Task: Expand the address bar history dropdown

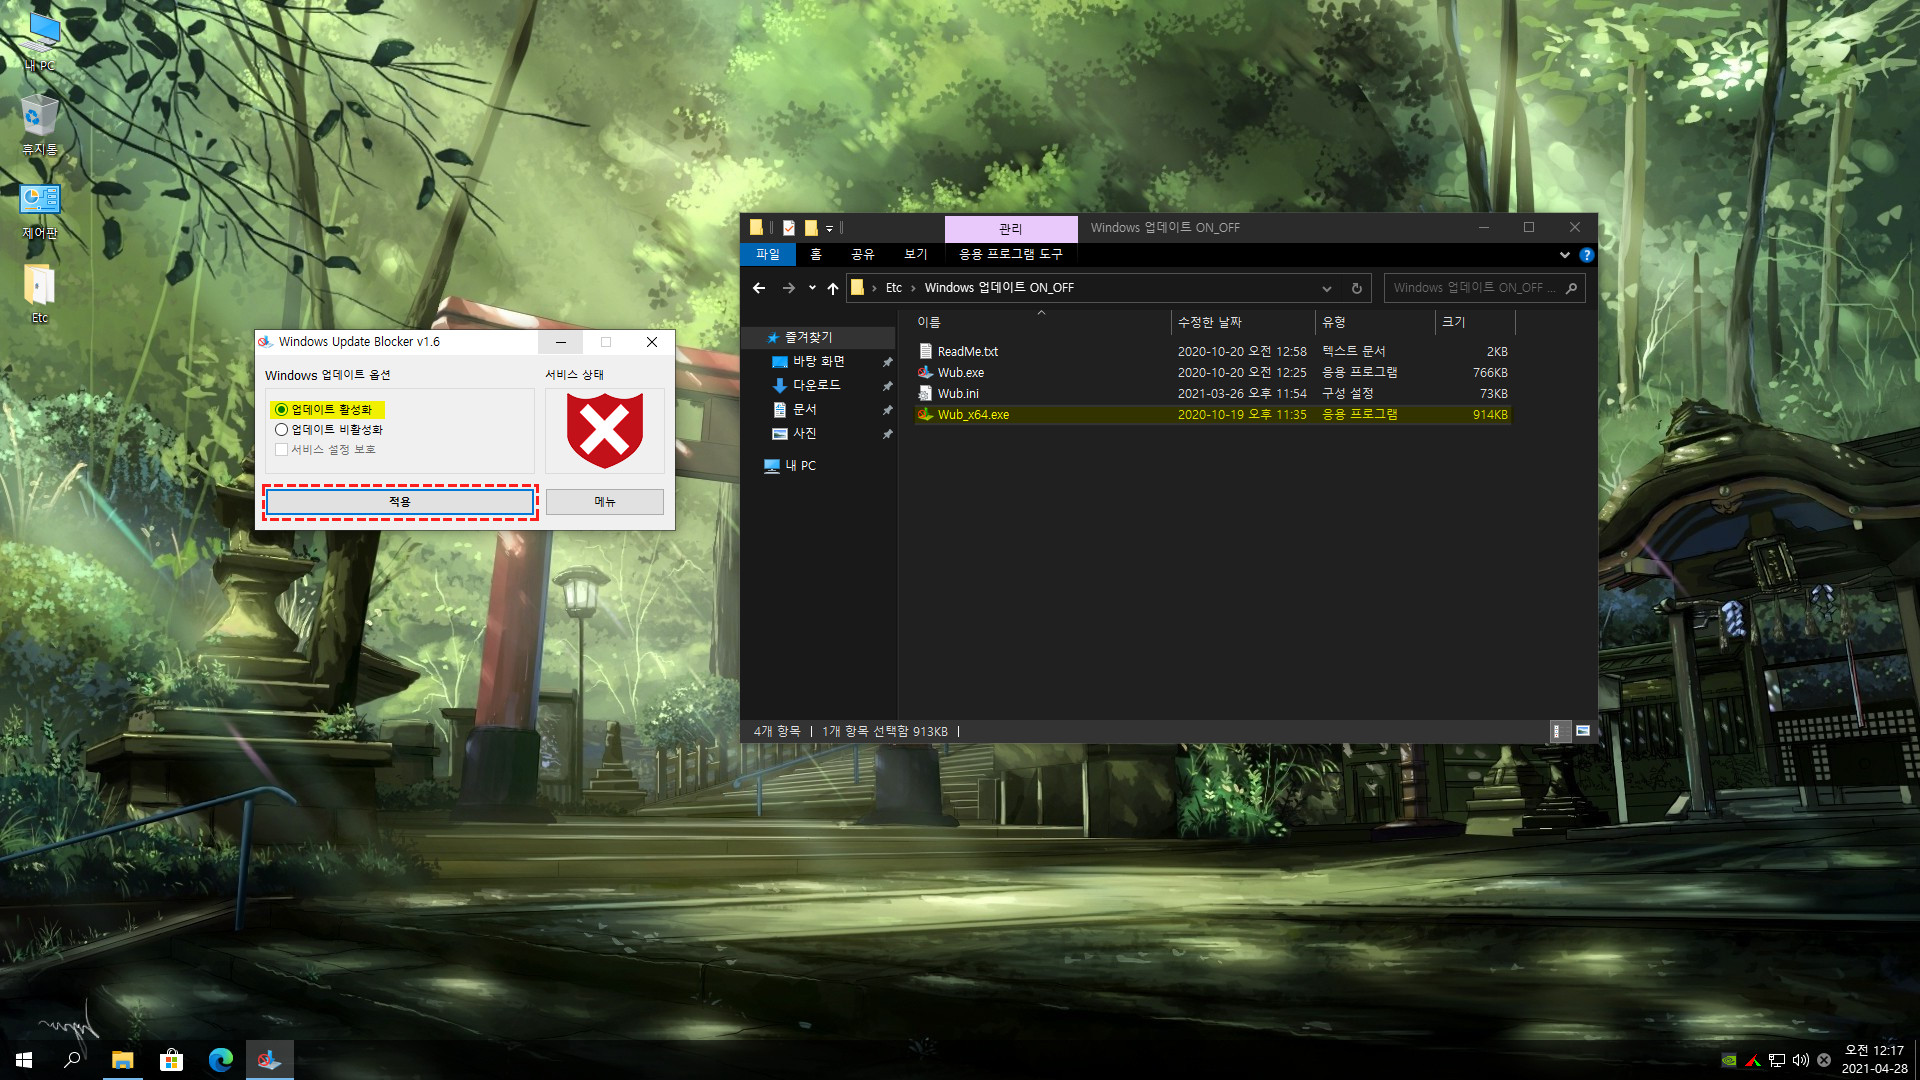Action: [1327, 288]
